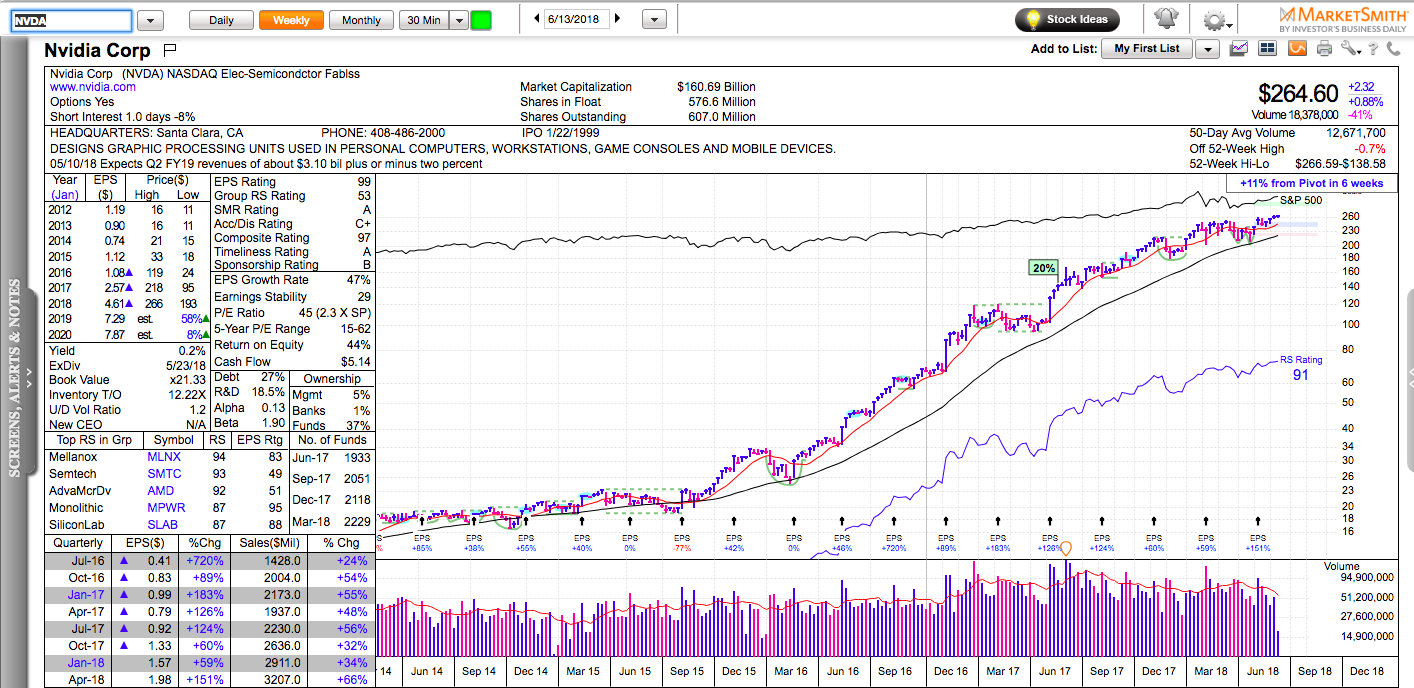Image resolution: width=1414 pixels, height=688 pixels.
Task: Click the flag icon beside Nvidia Corp
Action: [x=169, y=49]
